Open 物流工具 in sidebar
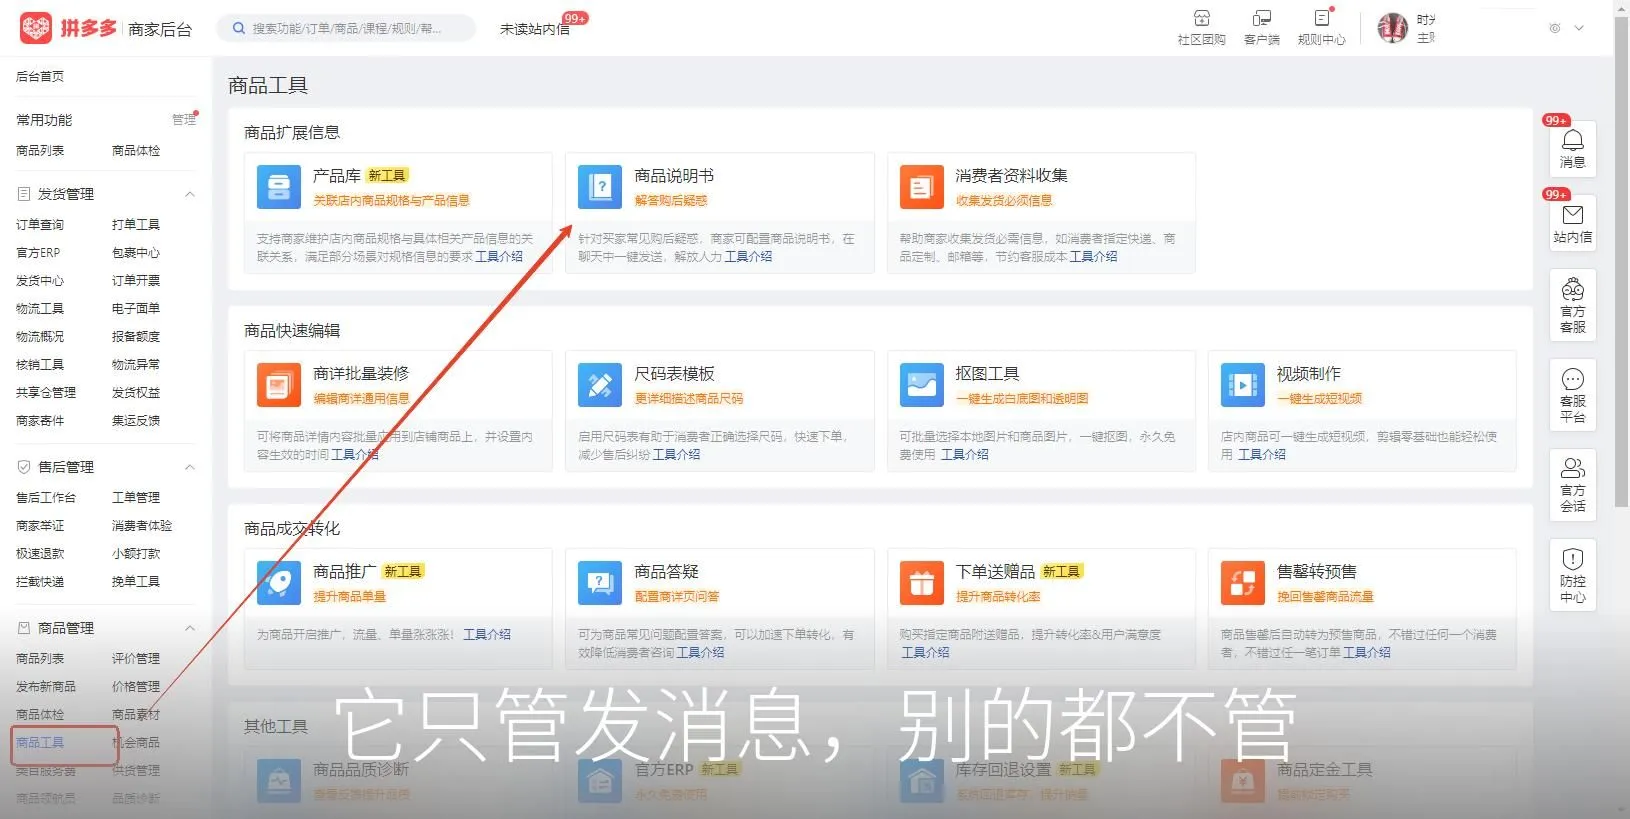 pyautogui.click(x=40, y=309)
